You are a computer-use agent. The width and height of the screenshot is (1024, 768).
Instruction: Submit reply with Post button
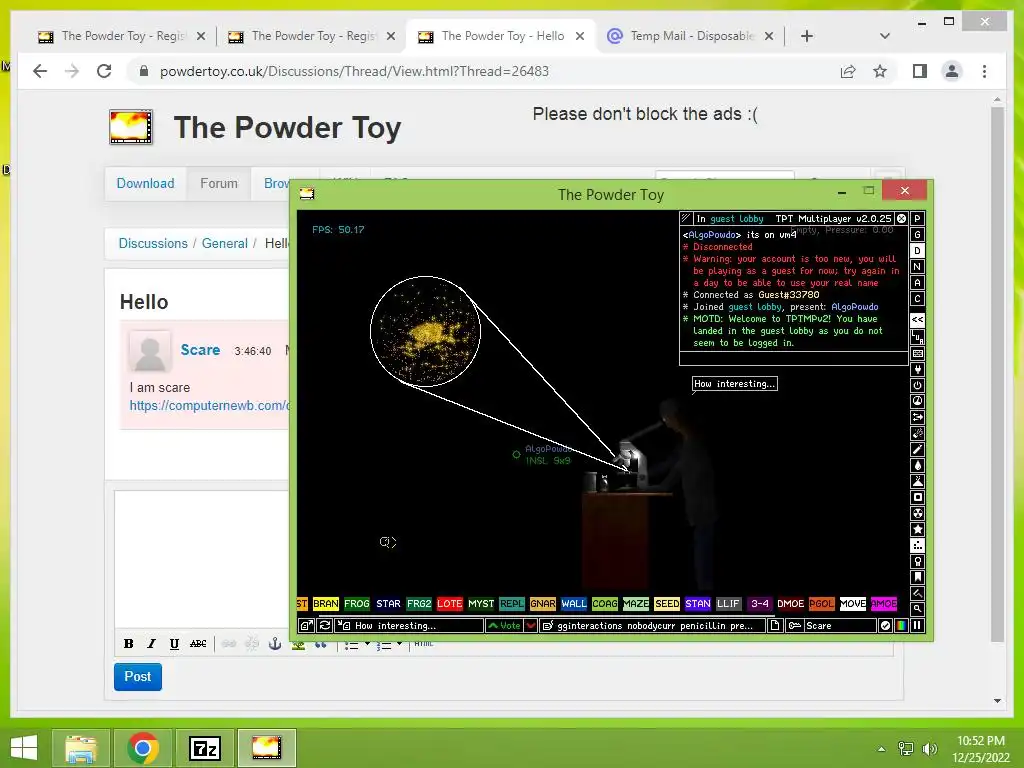click(x=138, y=677)
